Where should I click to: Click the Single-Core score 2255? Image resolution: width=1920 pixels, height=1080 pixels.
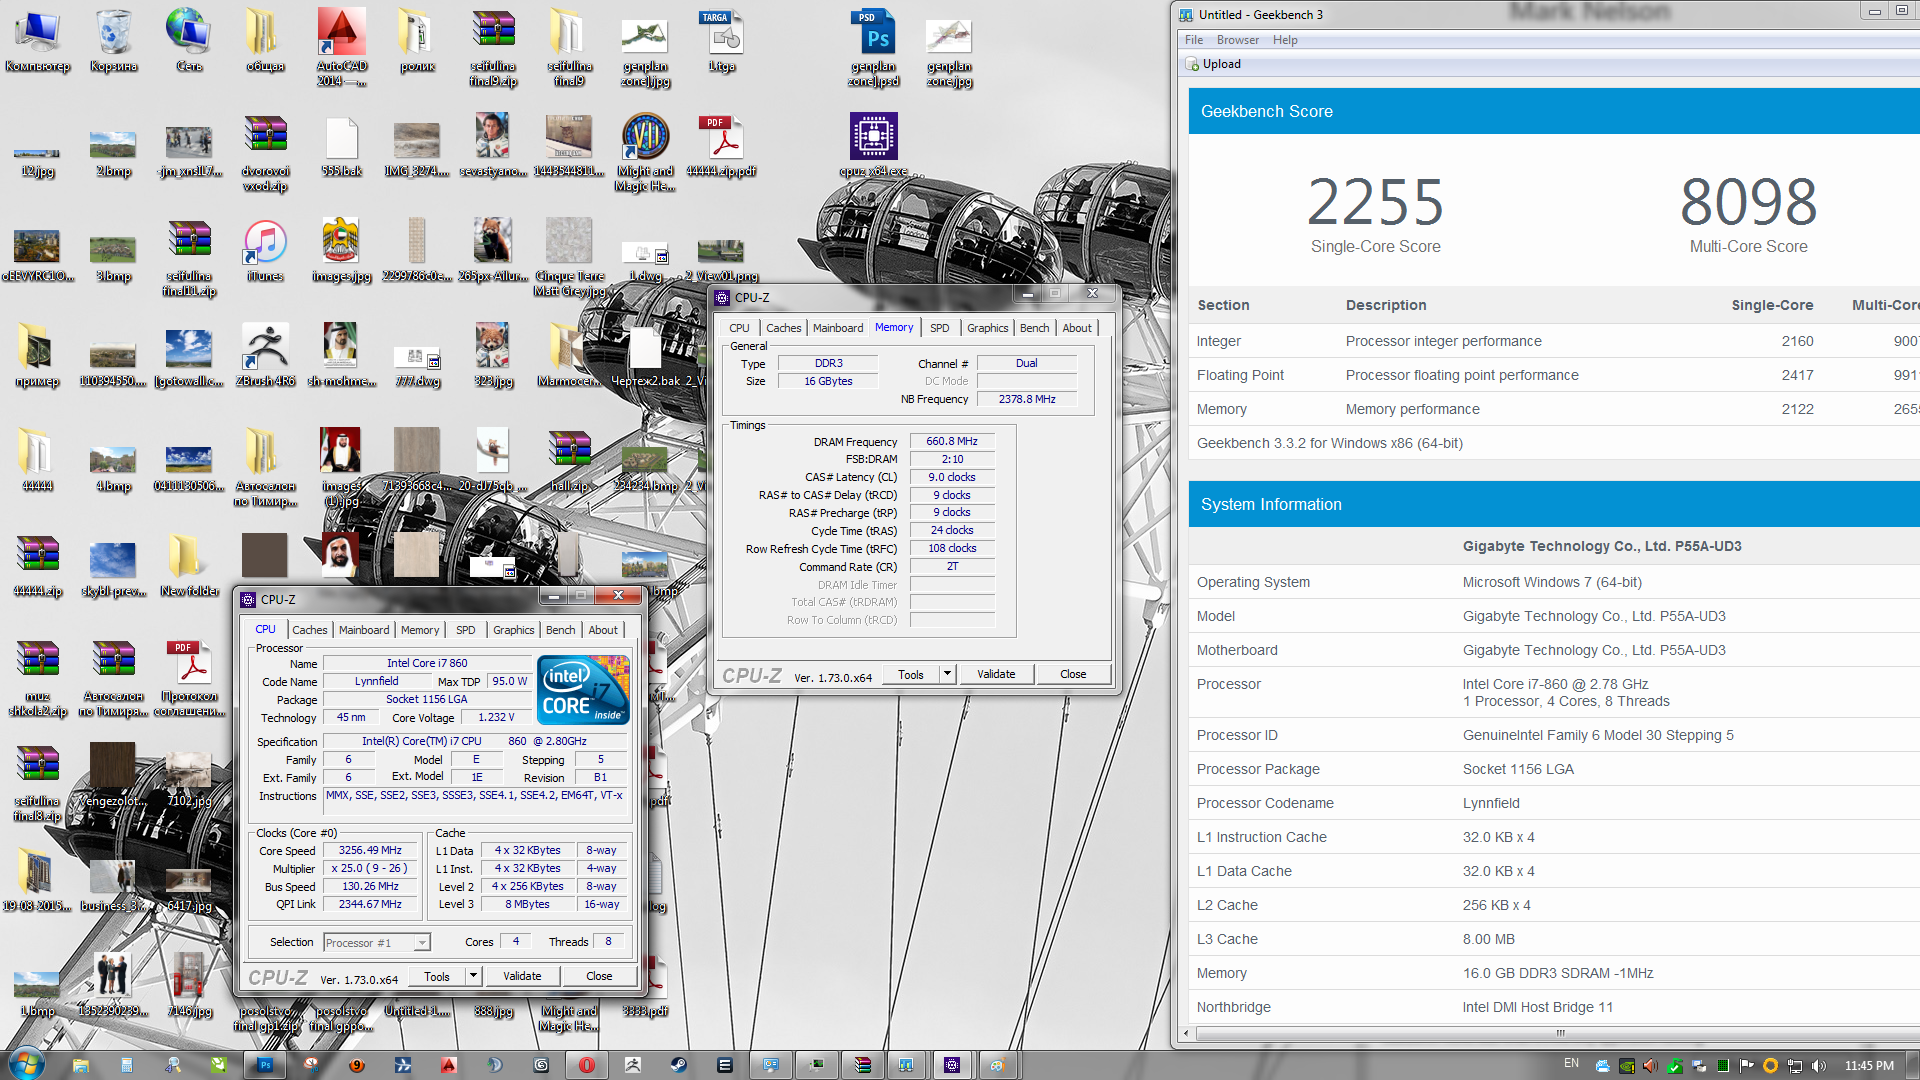pyautogui.click(x=1375, y=202)
